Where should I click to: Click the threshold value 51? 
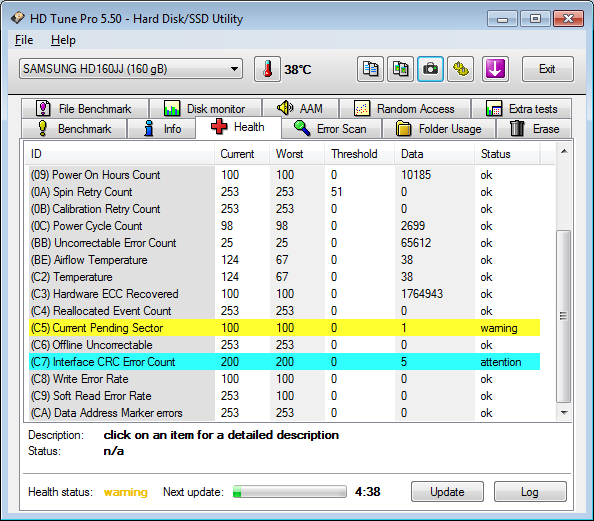(336, 192)
